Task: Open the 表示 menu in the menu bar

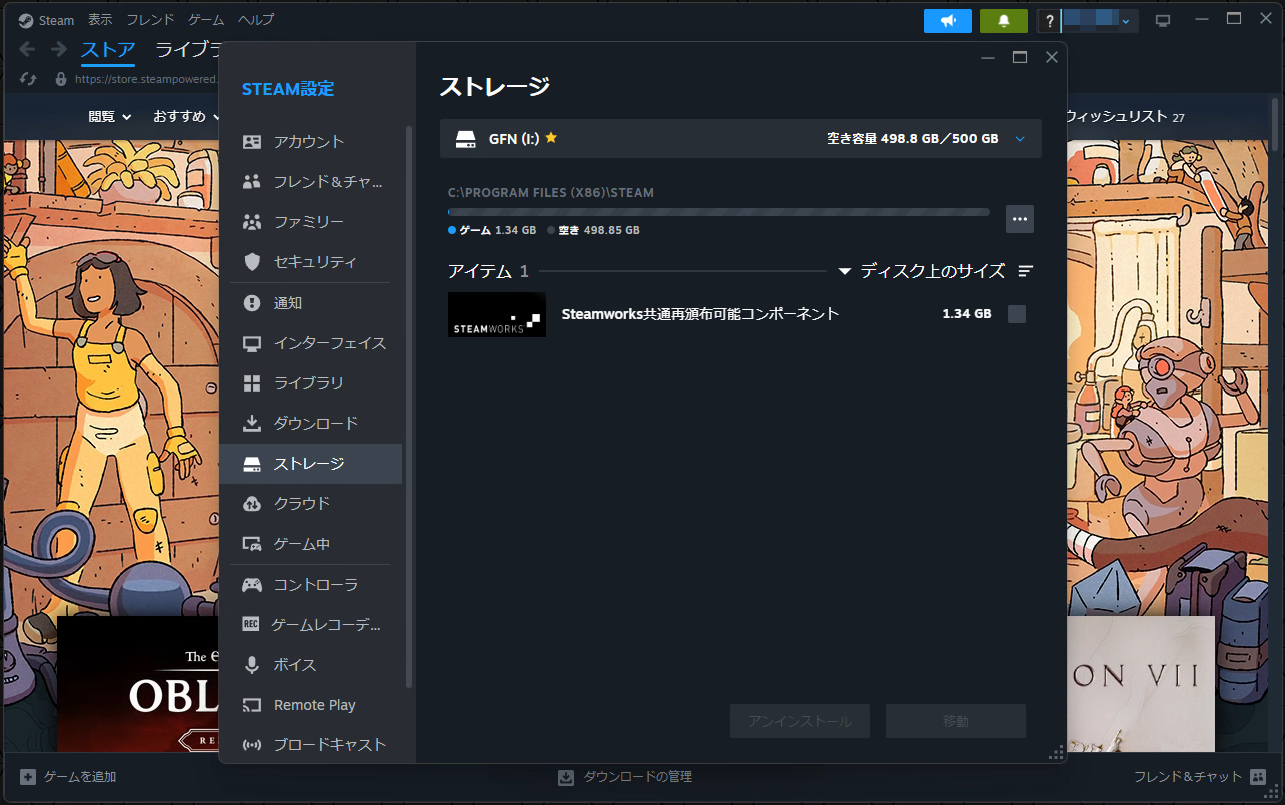Action: coord(99,19)
